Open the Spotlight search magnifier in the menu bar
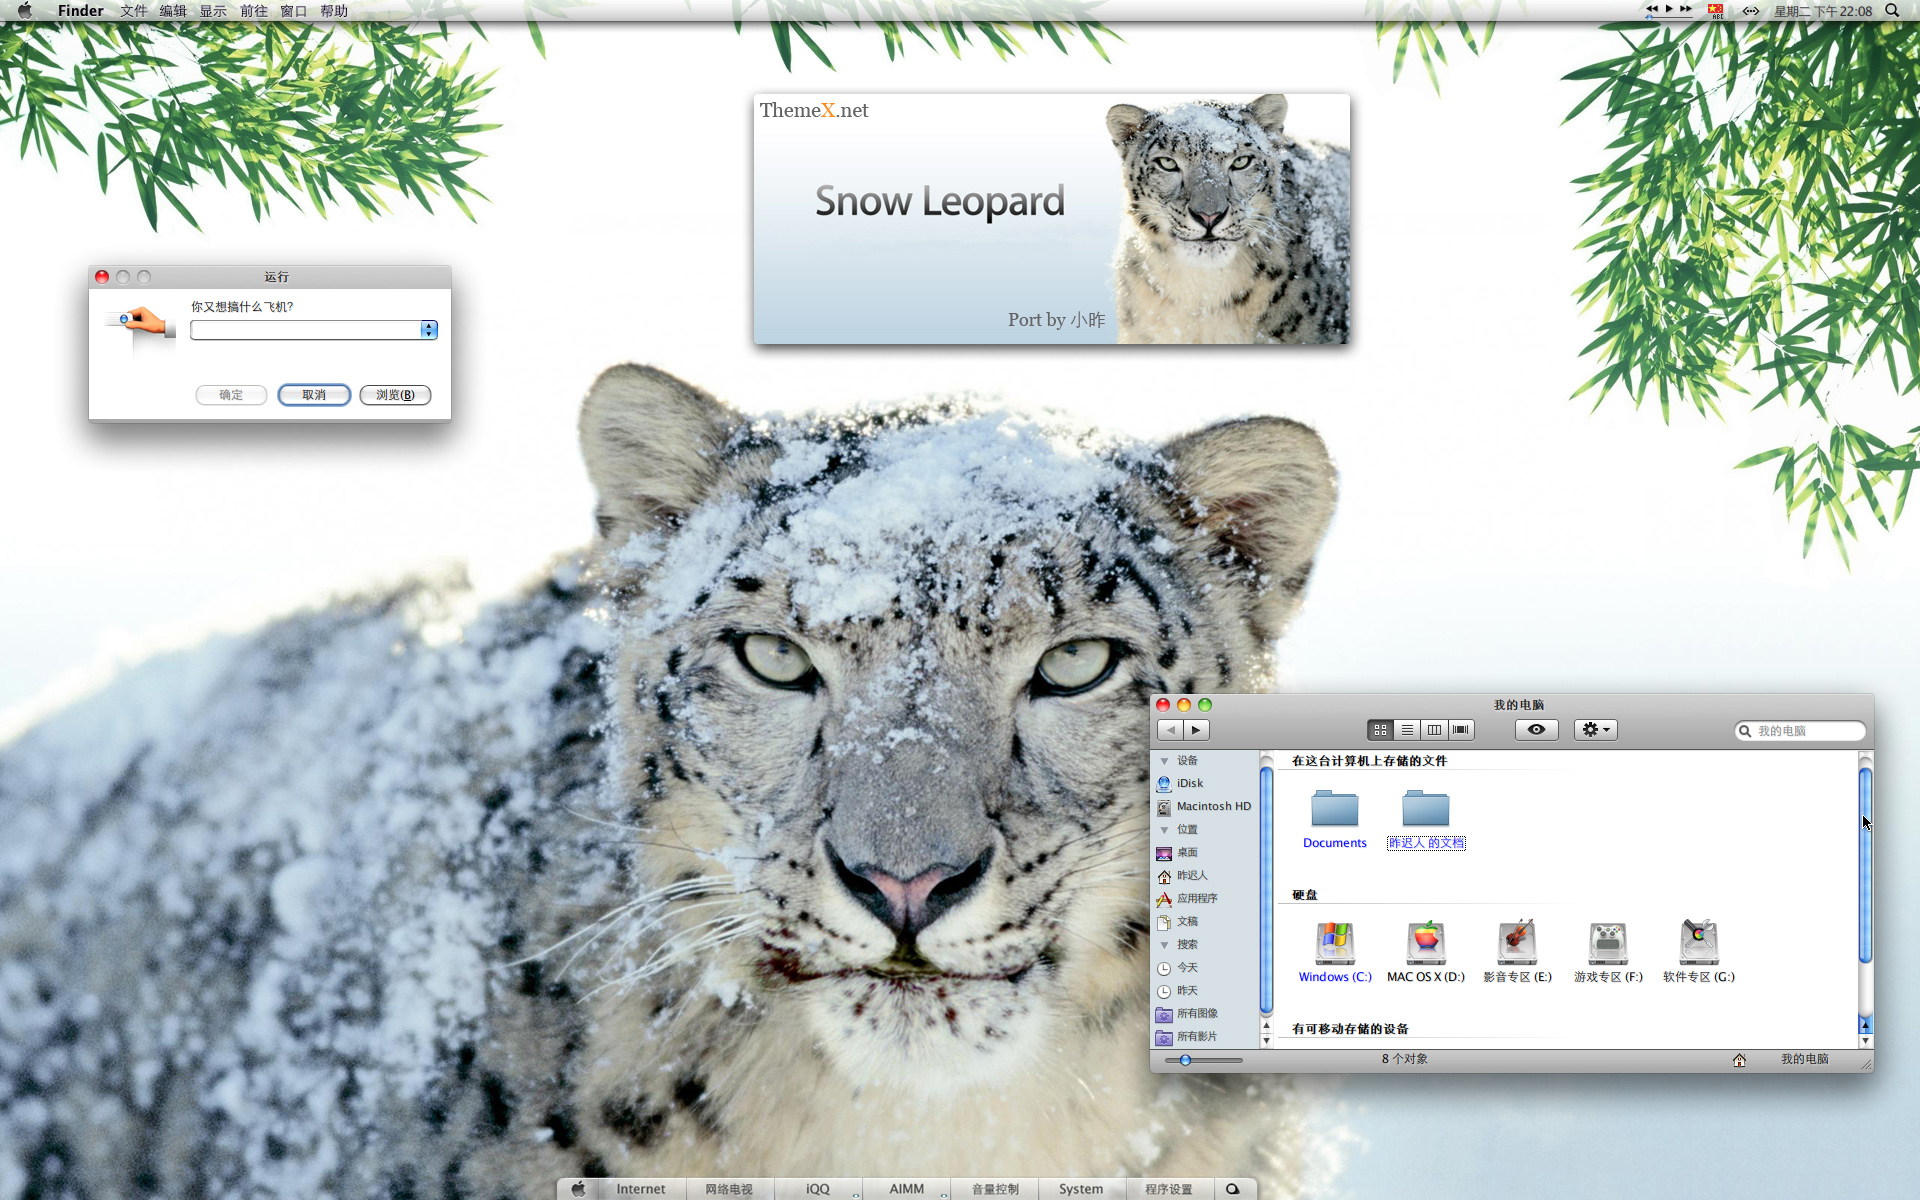The image size is (1920, 1200). pyautogui.click(x=1892, y=11)
